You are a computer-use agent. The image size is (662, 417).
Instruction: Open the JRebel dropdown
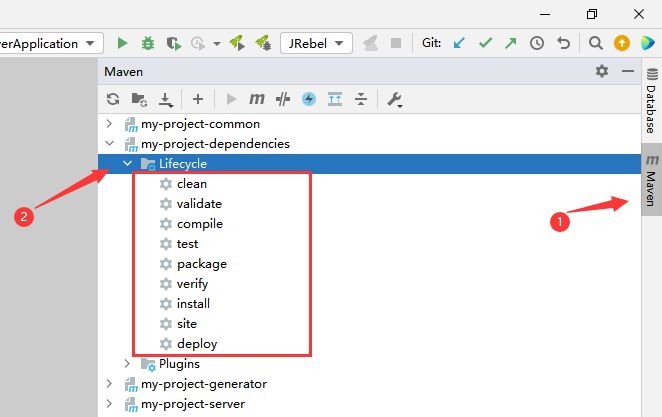pos(316,43)
